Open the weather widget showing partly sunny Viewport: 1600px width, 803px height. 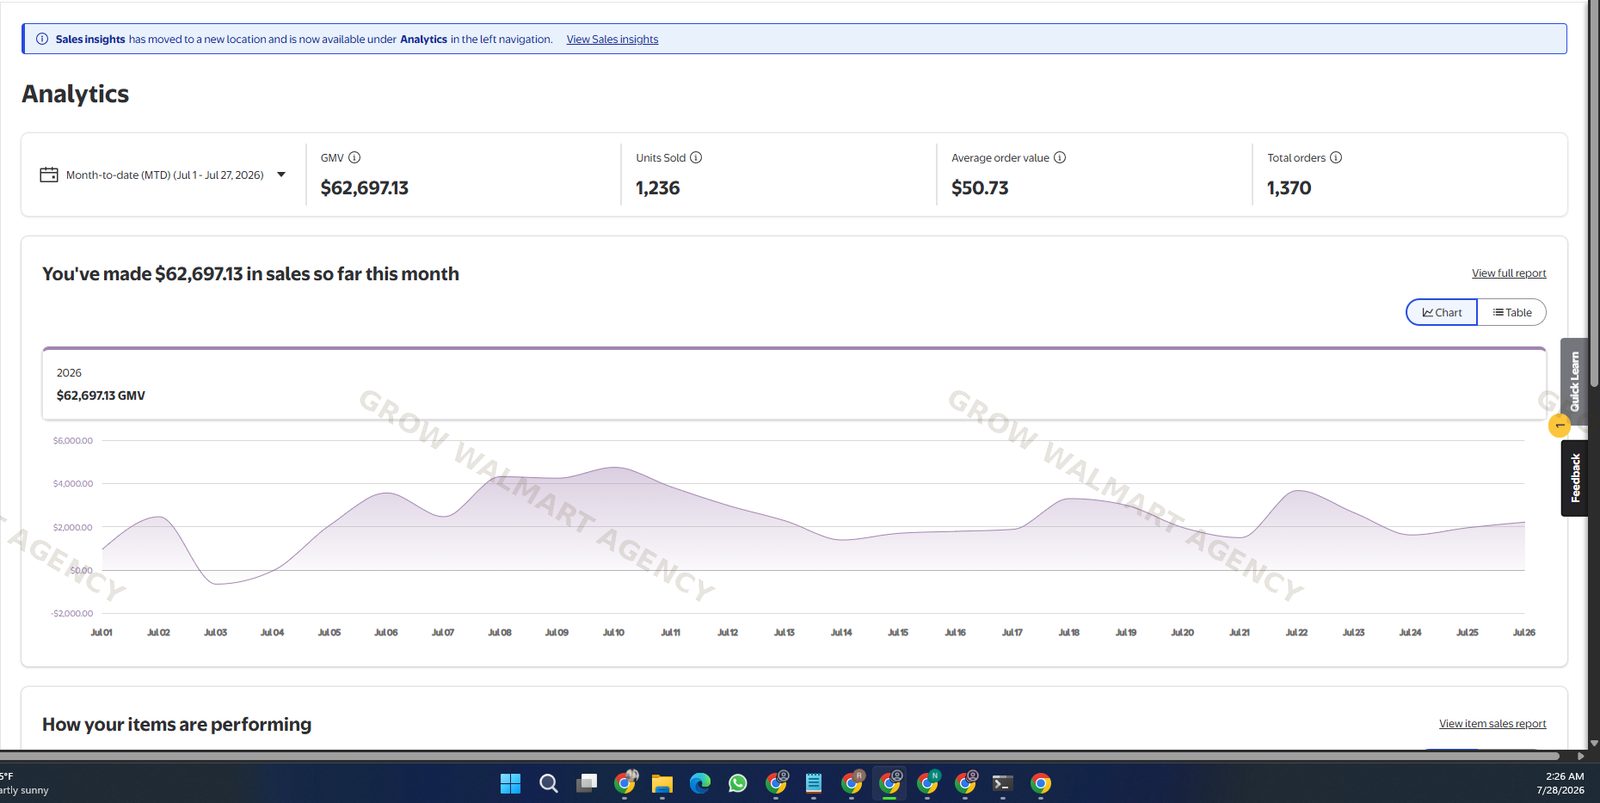coord(24,783)
